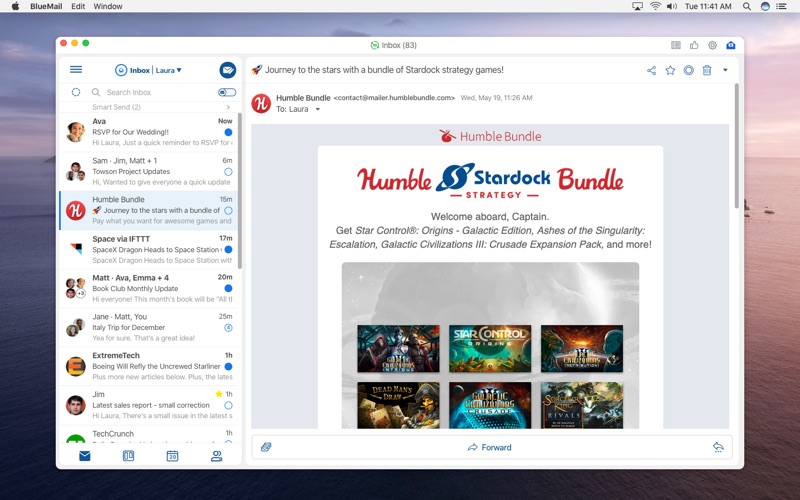800x500 pixels.
Task: Toggle read dot on Book Club Monthly Update
Action: pos(229,288)
